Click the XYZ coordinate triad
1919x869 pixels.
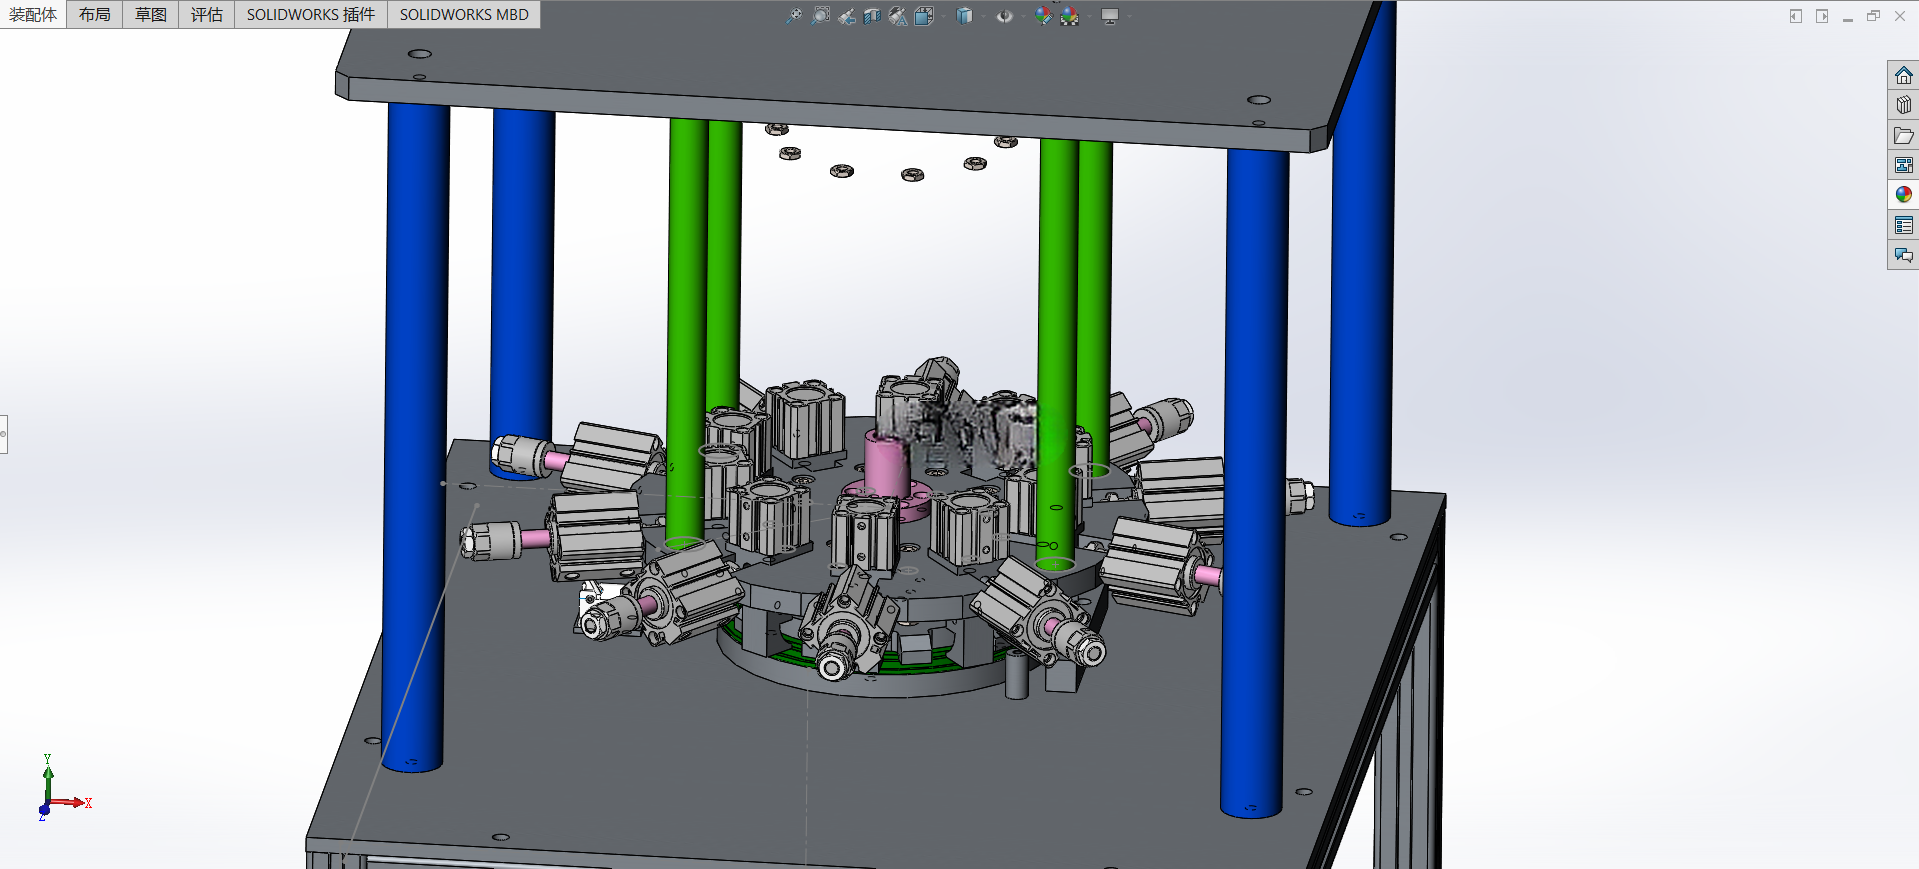coord(63,789)
